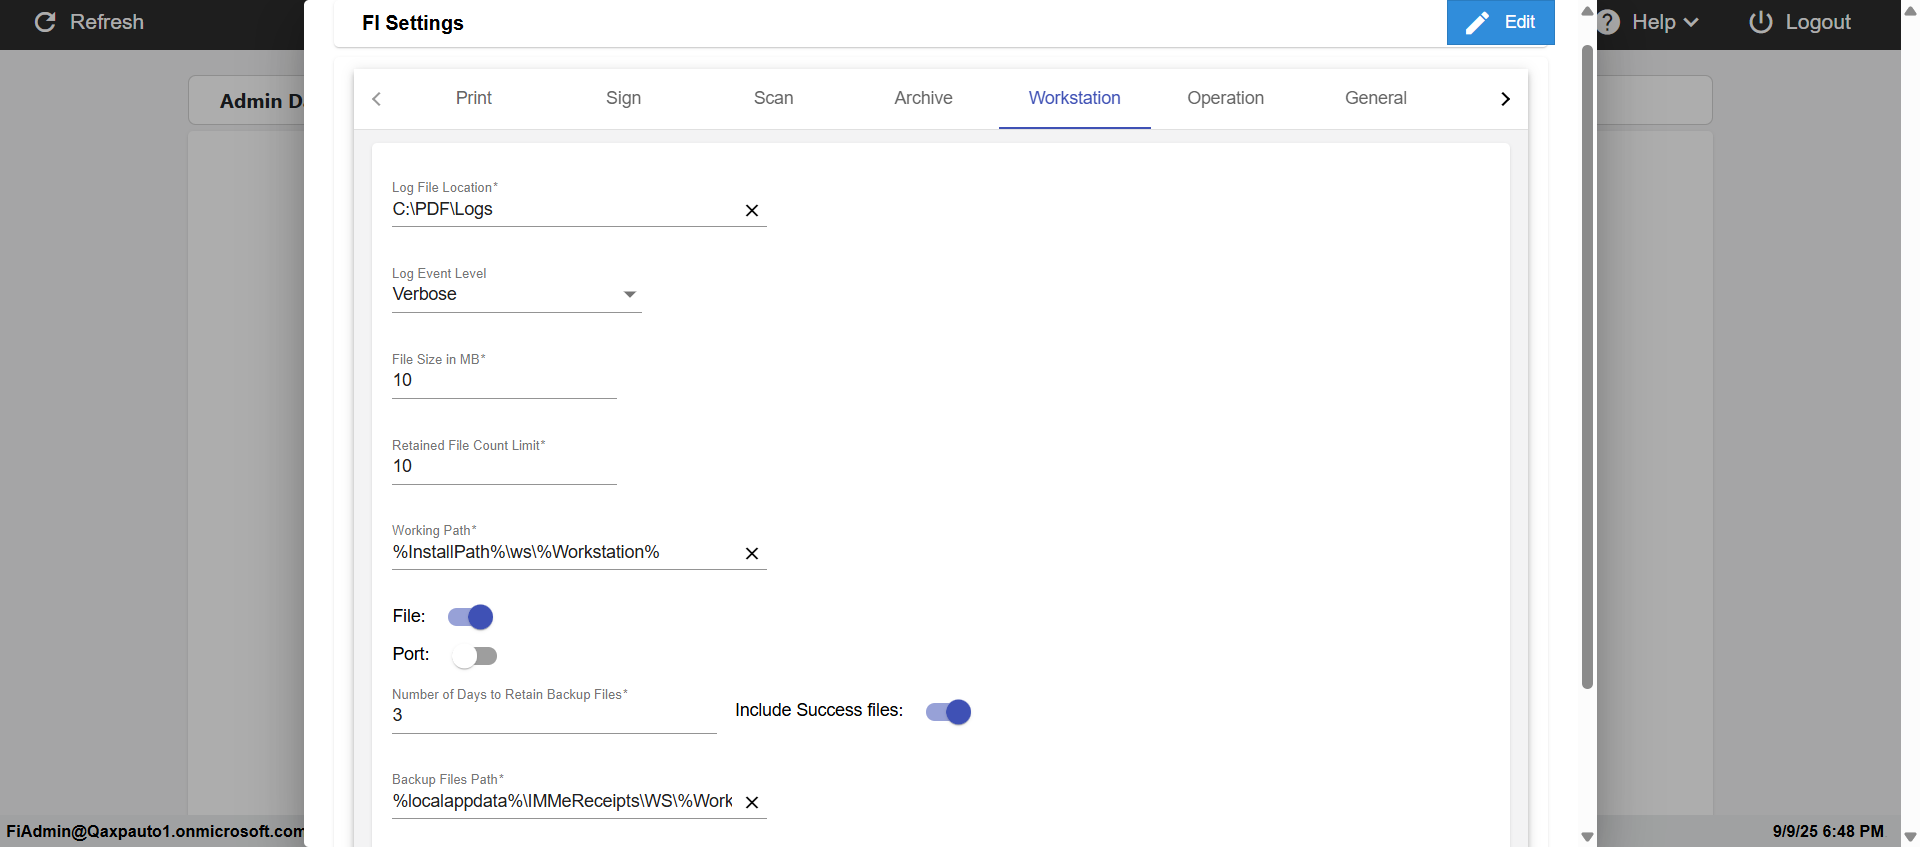Select the Scan tab

pos(773,98)
